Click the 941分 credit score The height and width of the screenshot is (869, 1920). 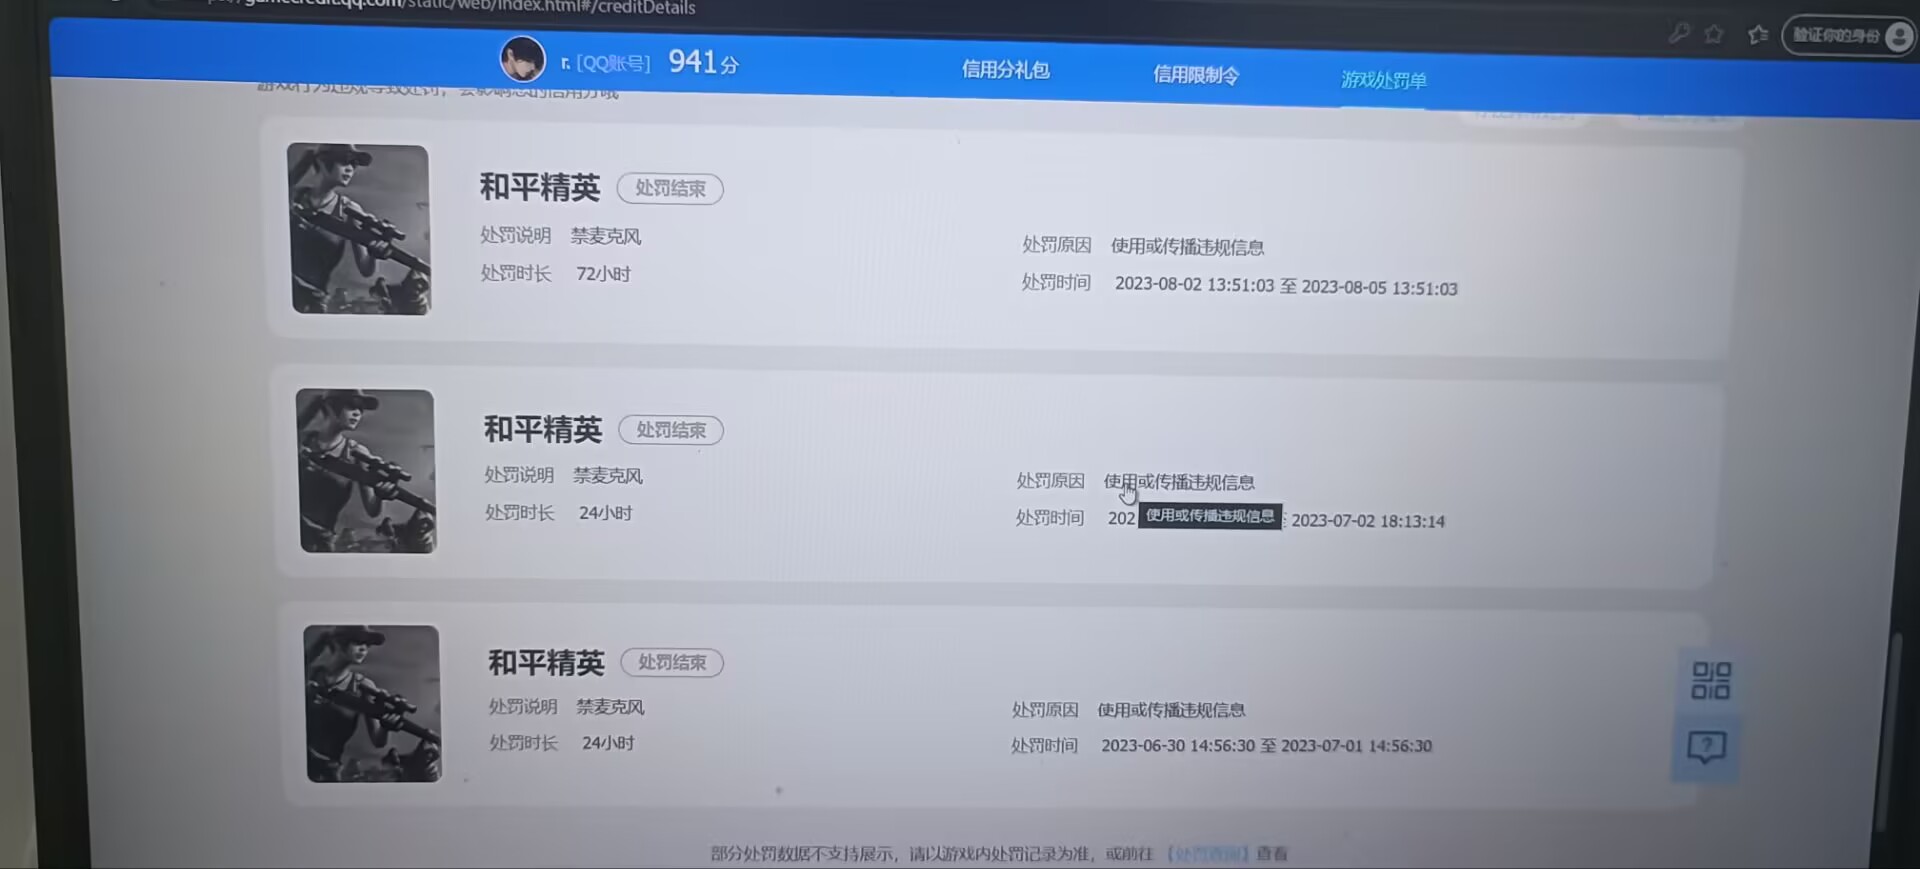click(x=704, y=62)
